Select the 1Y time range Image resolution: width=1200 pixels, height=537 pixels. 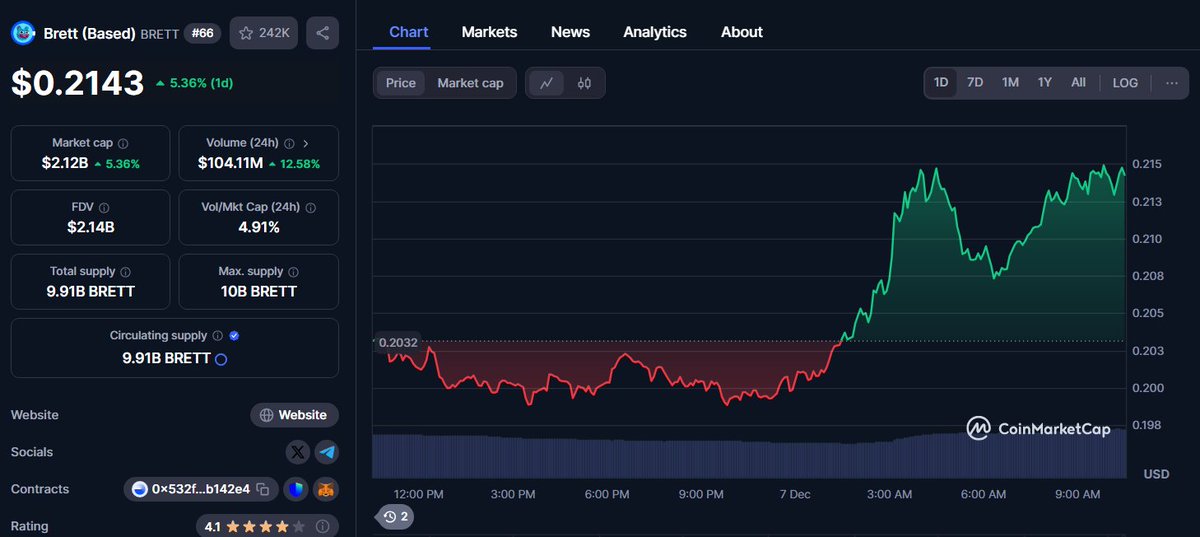1044,83
